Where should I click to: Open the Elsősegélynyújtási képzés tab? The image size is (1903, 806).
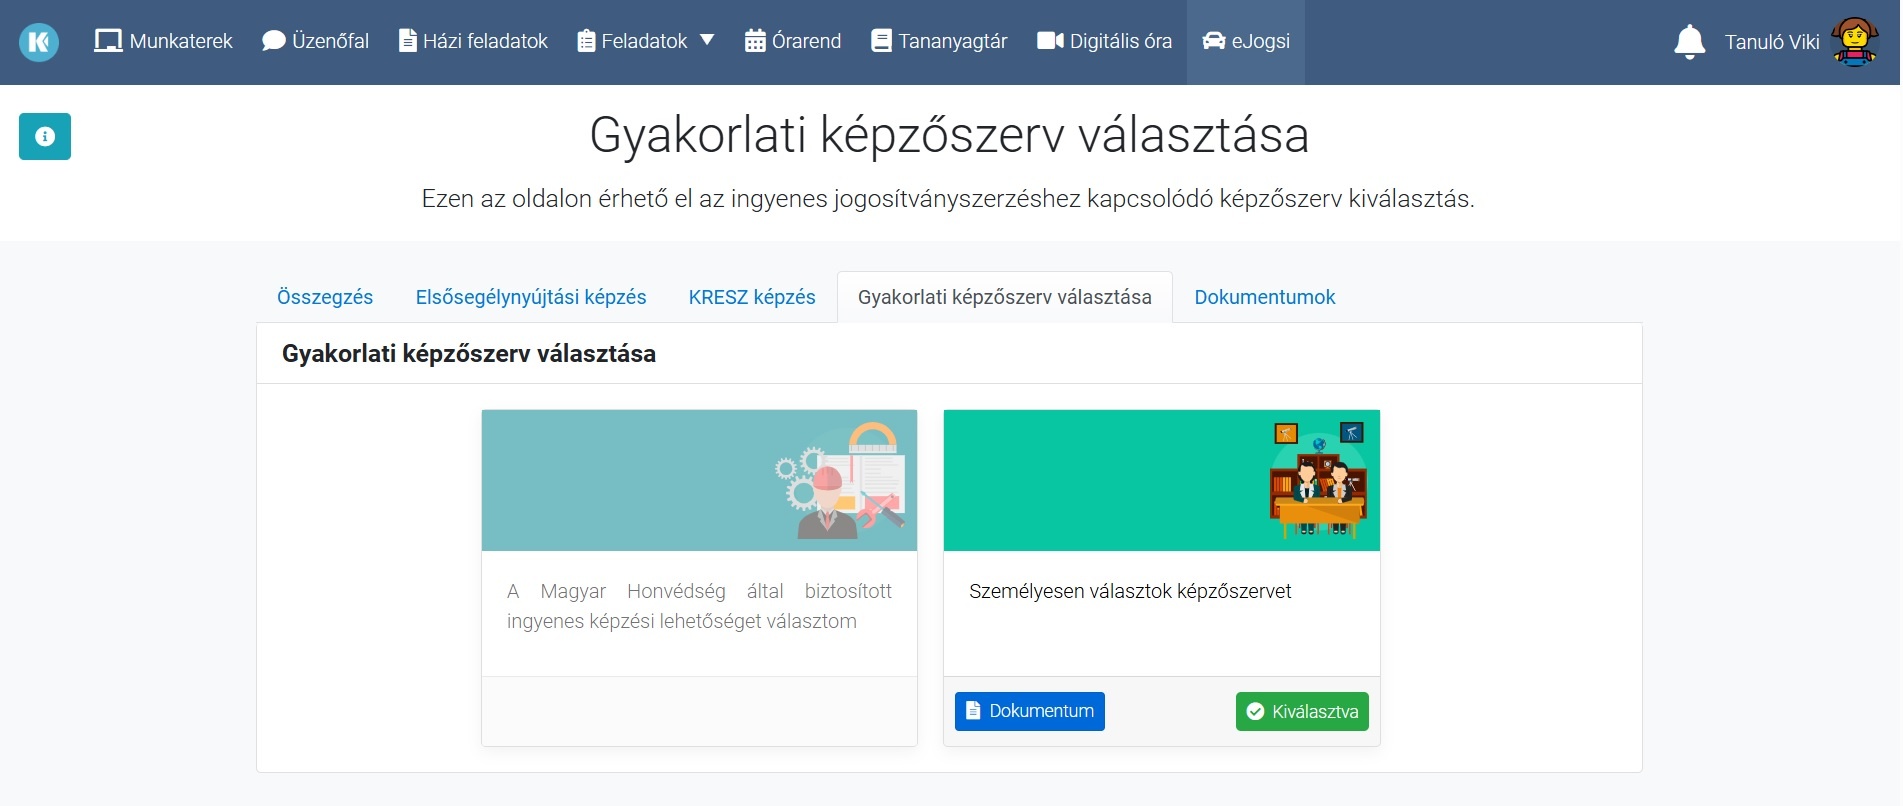[x=531, y=297]
